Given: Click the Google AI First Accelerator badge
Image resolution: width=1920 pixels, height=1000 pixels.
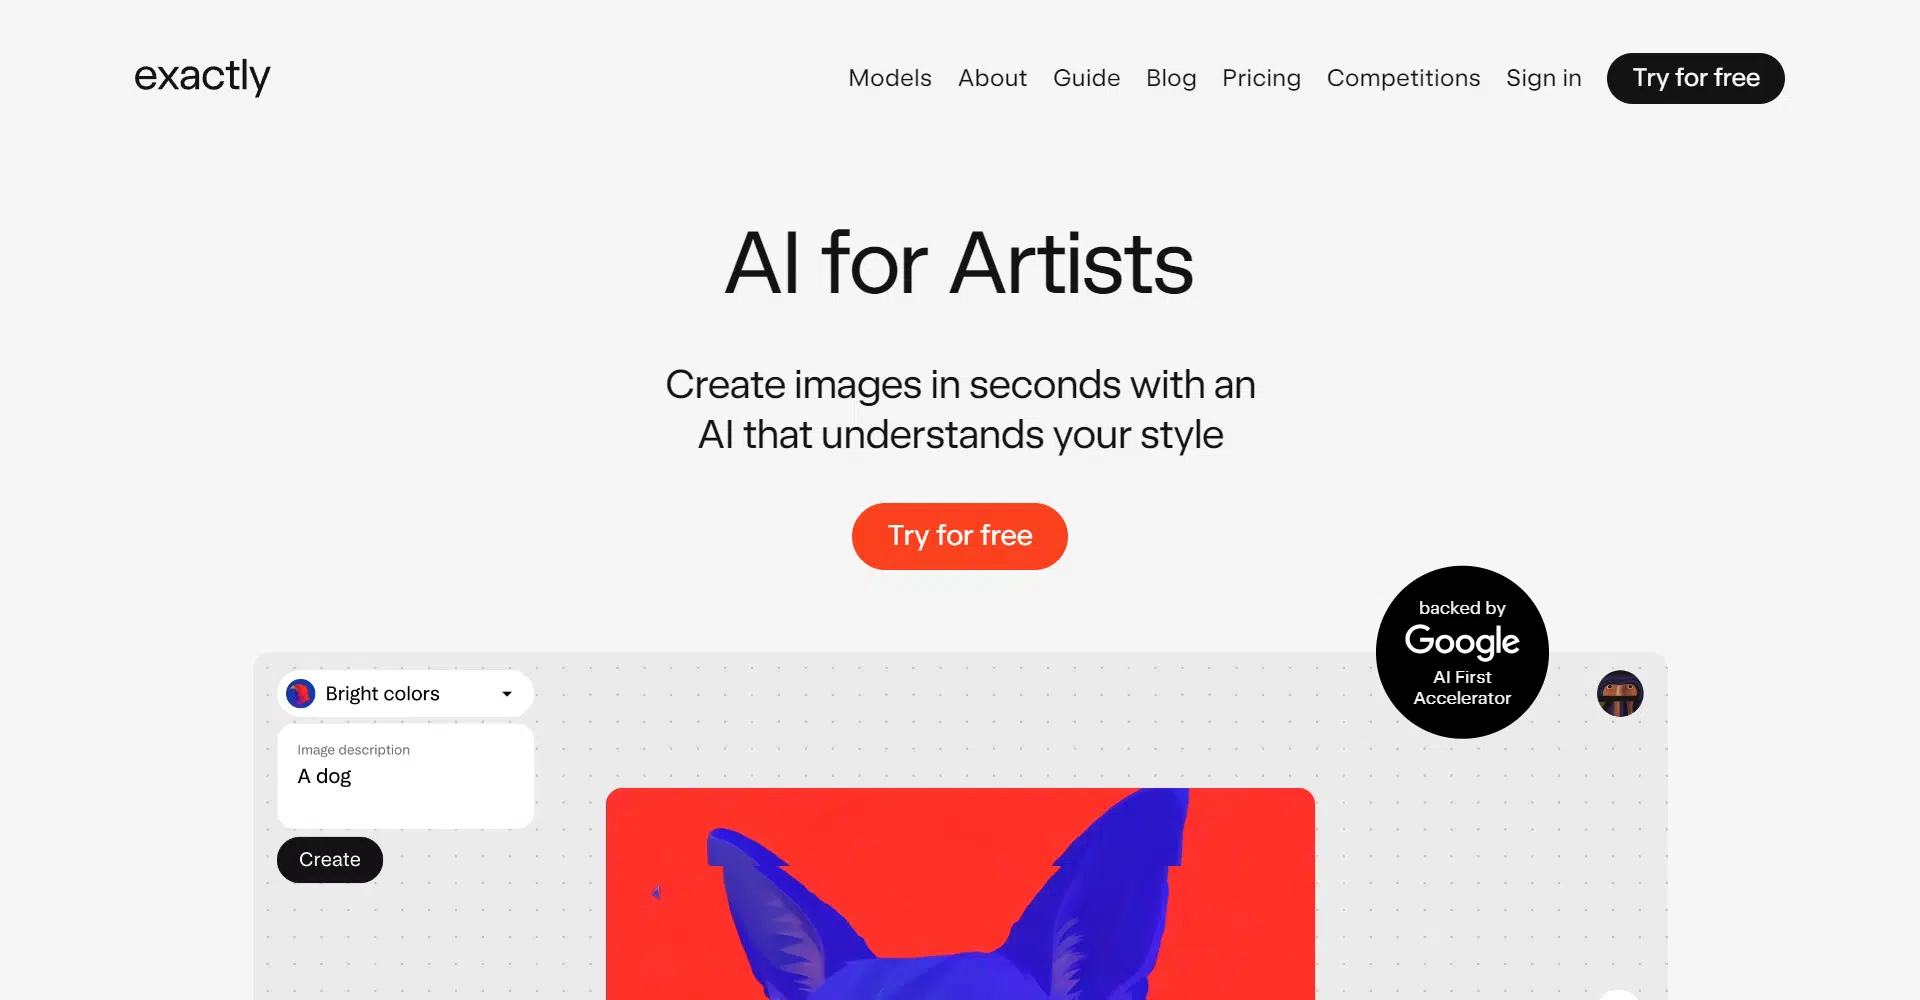Looking at the screenshot, I should tap(1462, 652).
